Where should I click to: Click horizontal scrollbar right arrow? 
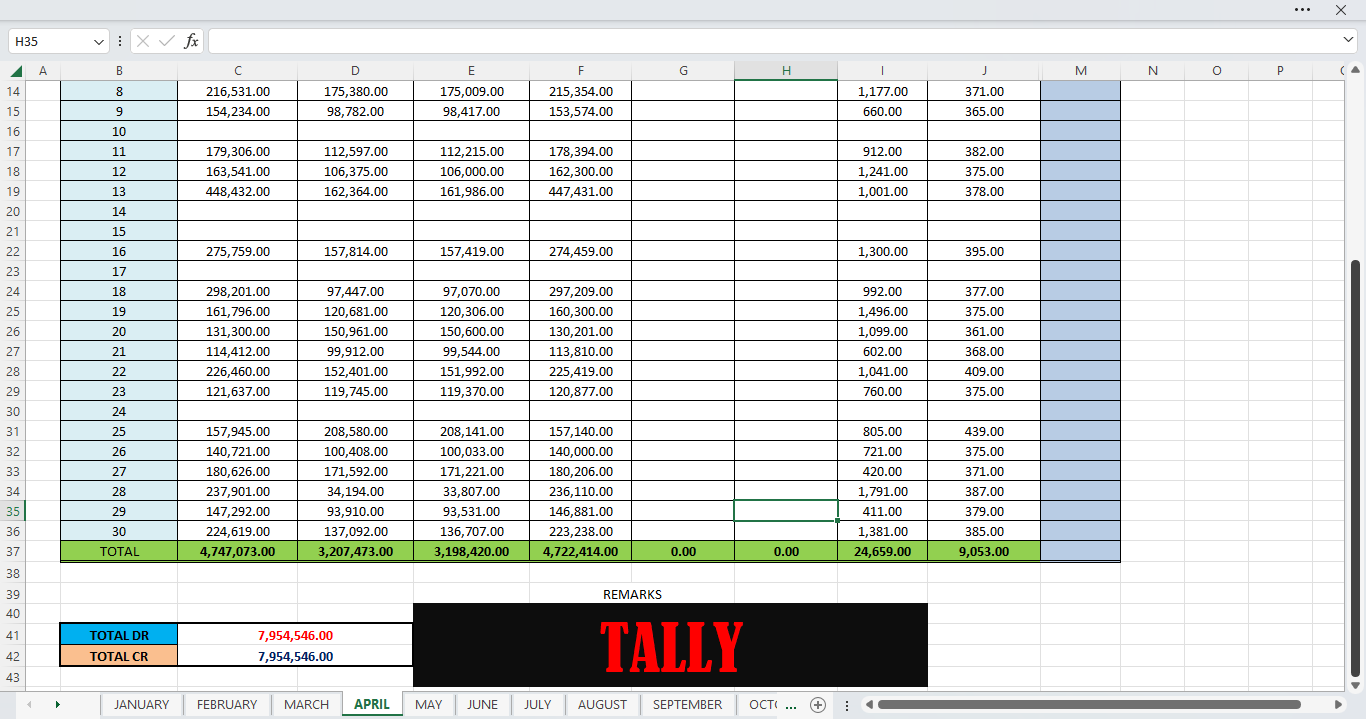coord(1340,704)
